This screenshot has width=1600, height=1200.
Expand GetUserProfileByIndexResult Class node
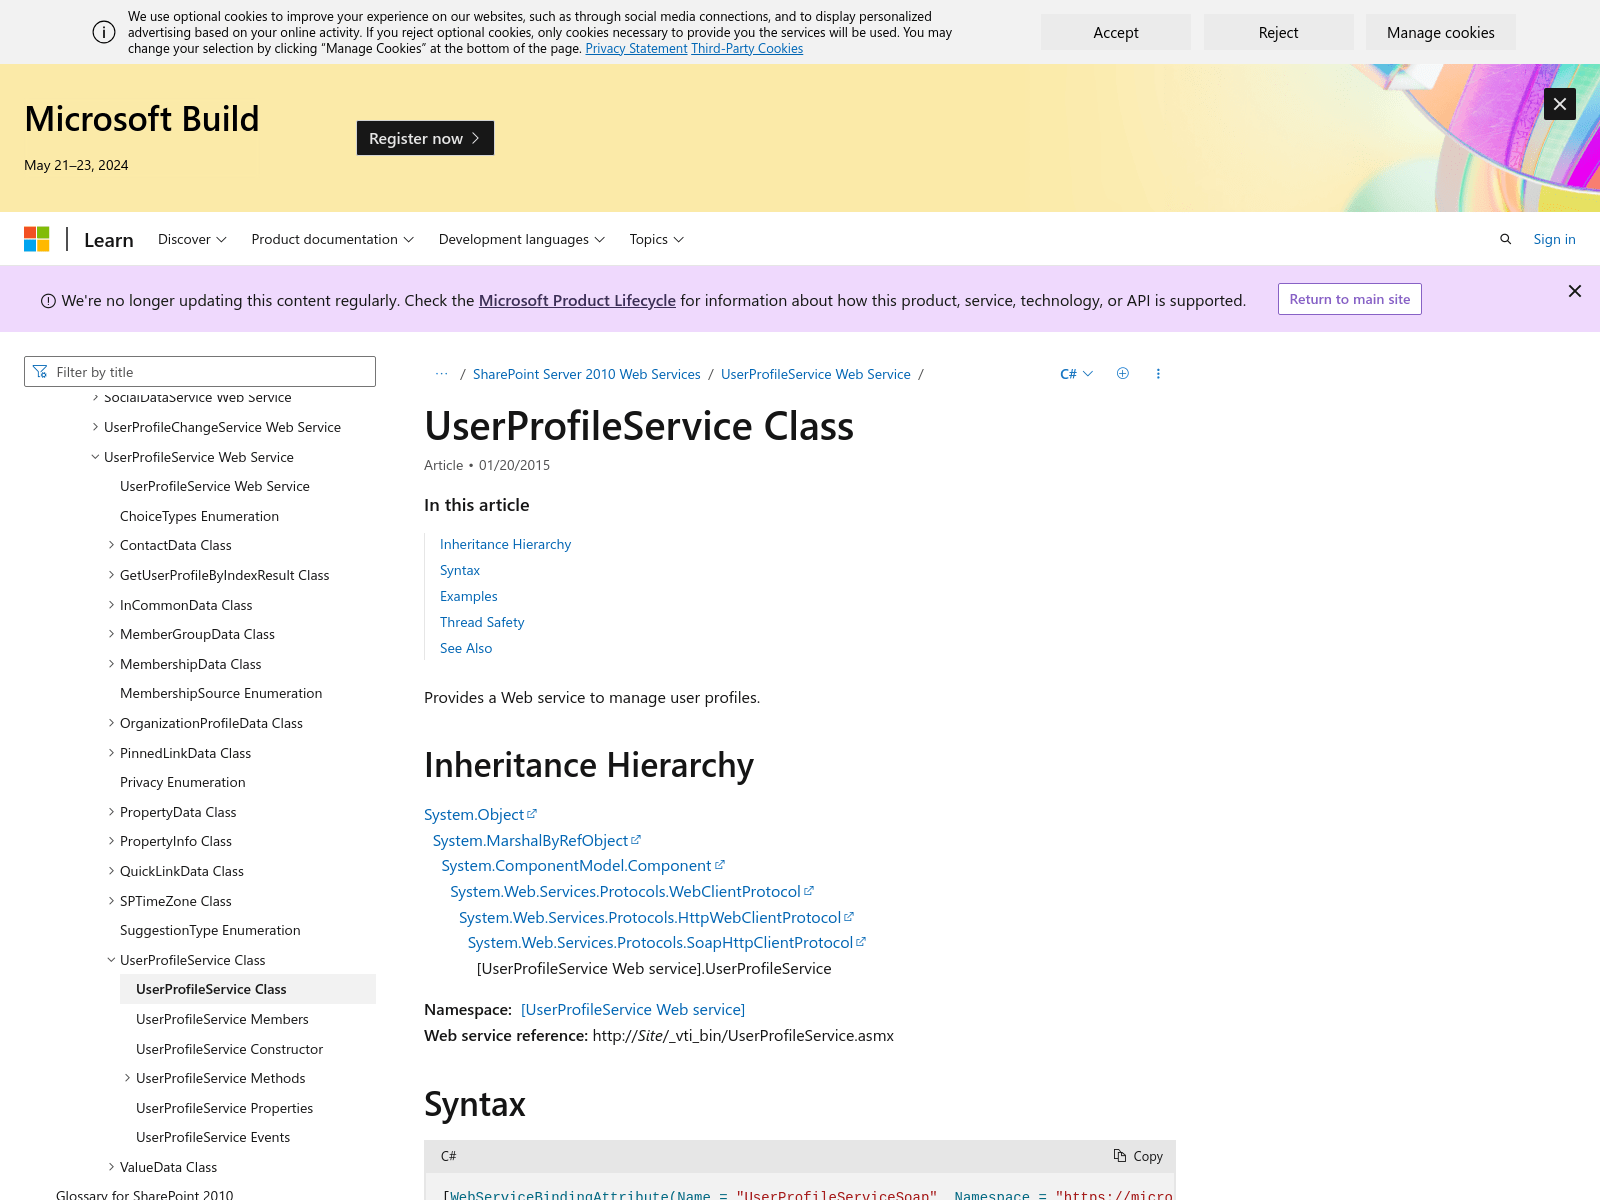[x=111, y=575]
